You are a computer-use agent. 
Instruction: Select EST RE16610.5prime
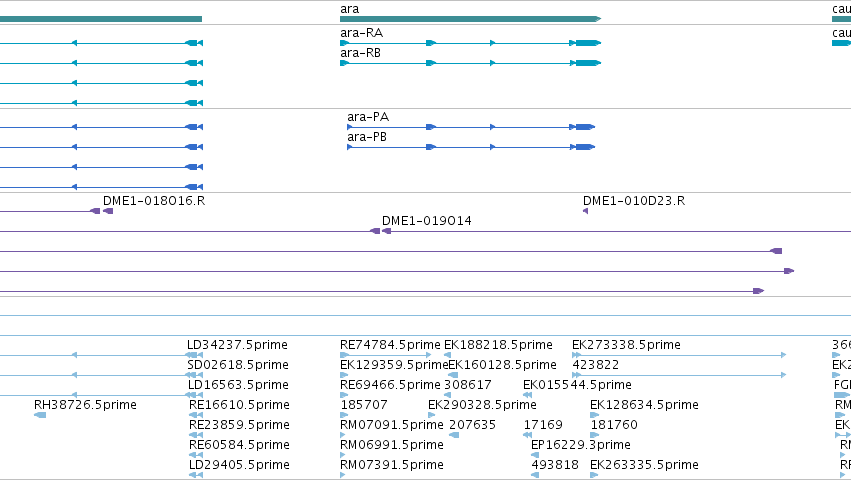[239, 405]
